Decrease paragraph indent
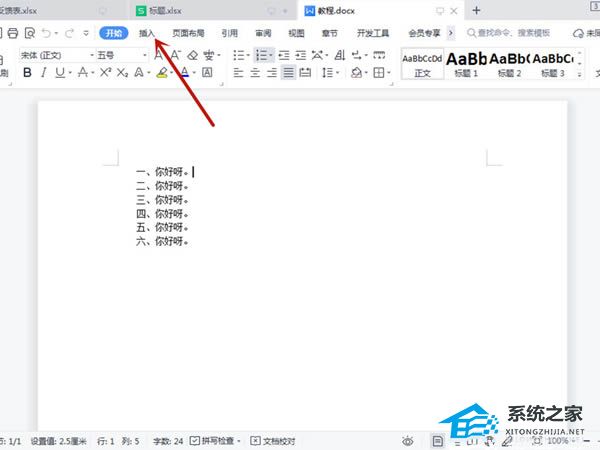 click(284, 55)
